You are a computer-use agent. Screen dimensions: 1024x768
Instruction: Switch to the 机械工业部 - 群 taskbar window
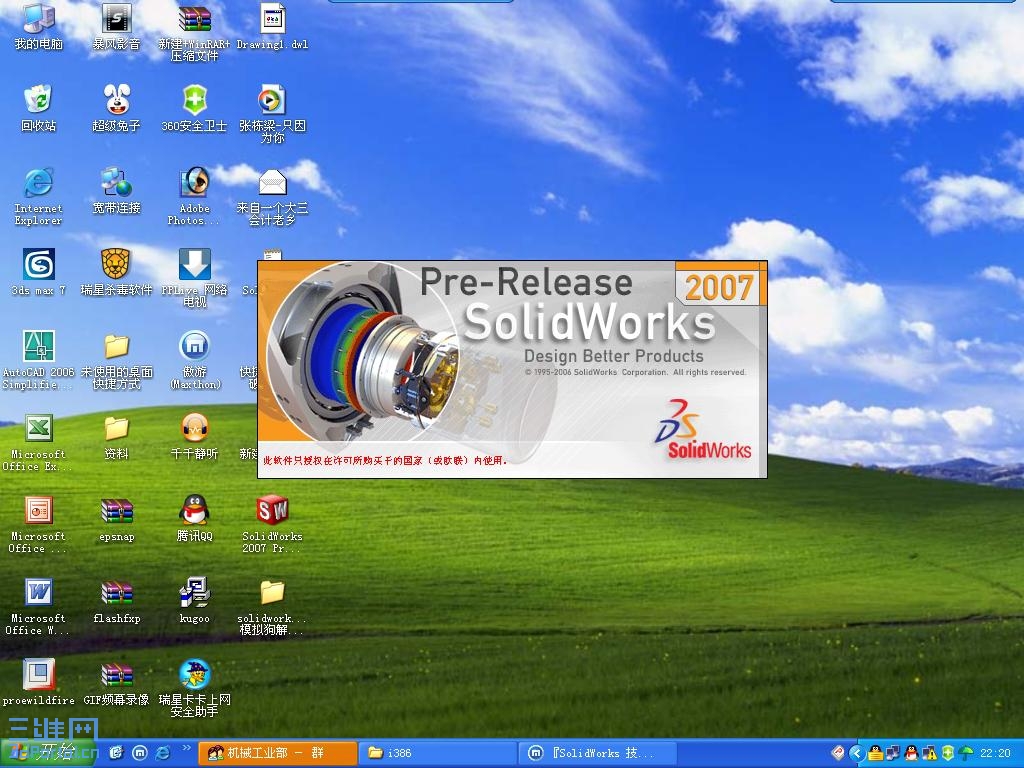(277, 753)
